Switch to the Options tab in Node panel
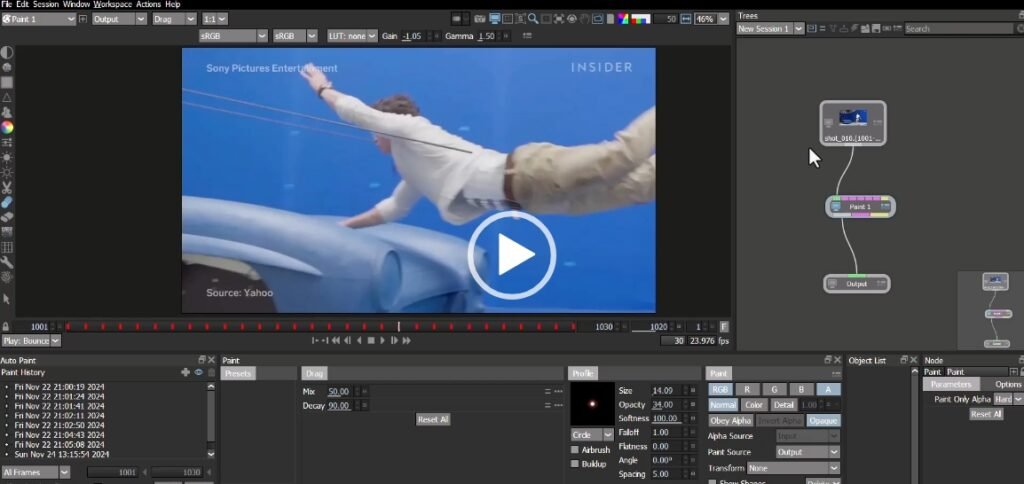 [x=1006, y=384]
